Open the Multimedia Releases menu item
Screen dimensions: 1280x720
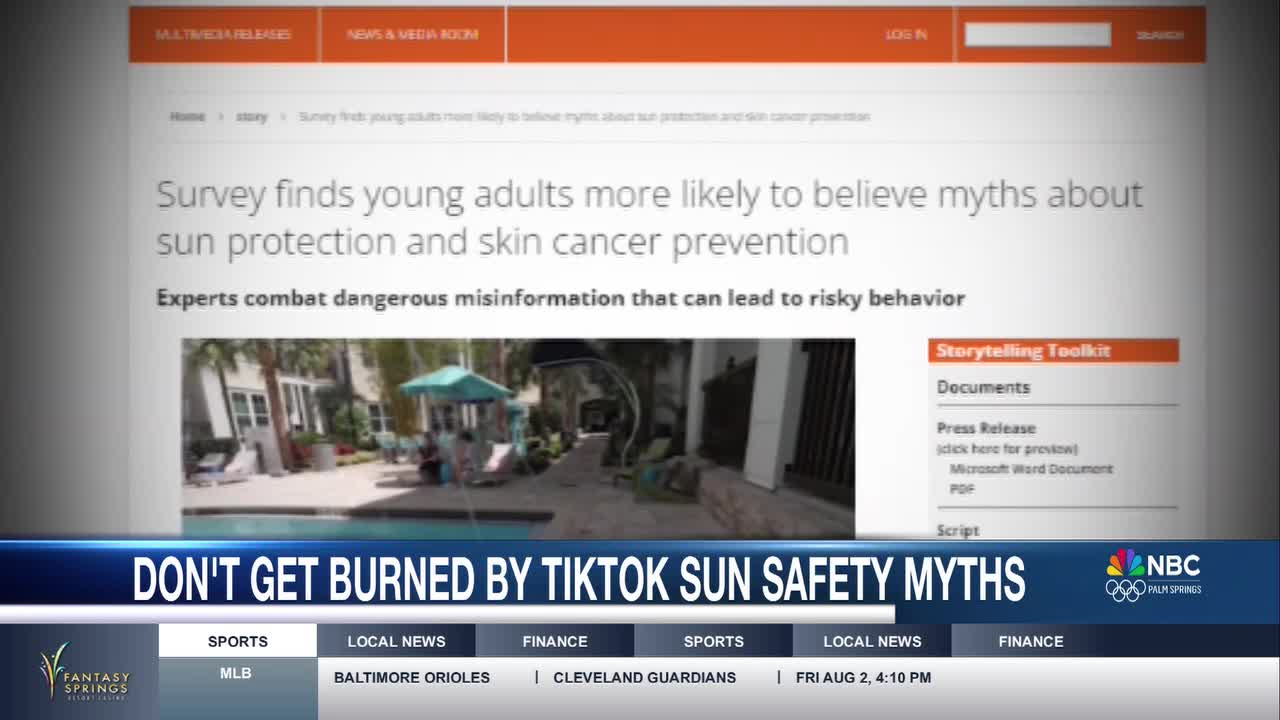[x=223, y=34]
